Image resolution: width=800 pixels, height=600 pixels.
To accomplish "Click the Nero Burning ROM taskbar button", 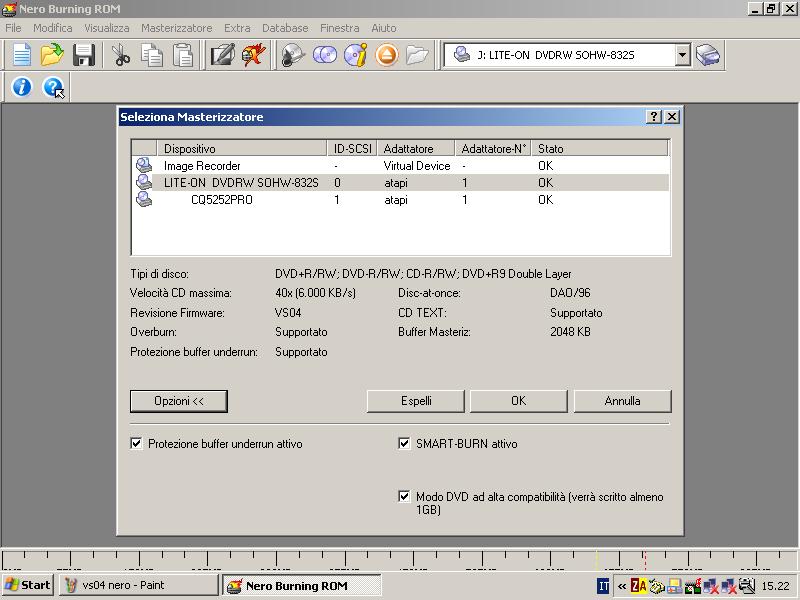I will pos(302,585).
